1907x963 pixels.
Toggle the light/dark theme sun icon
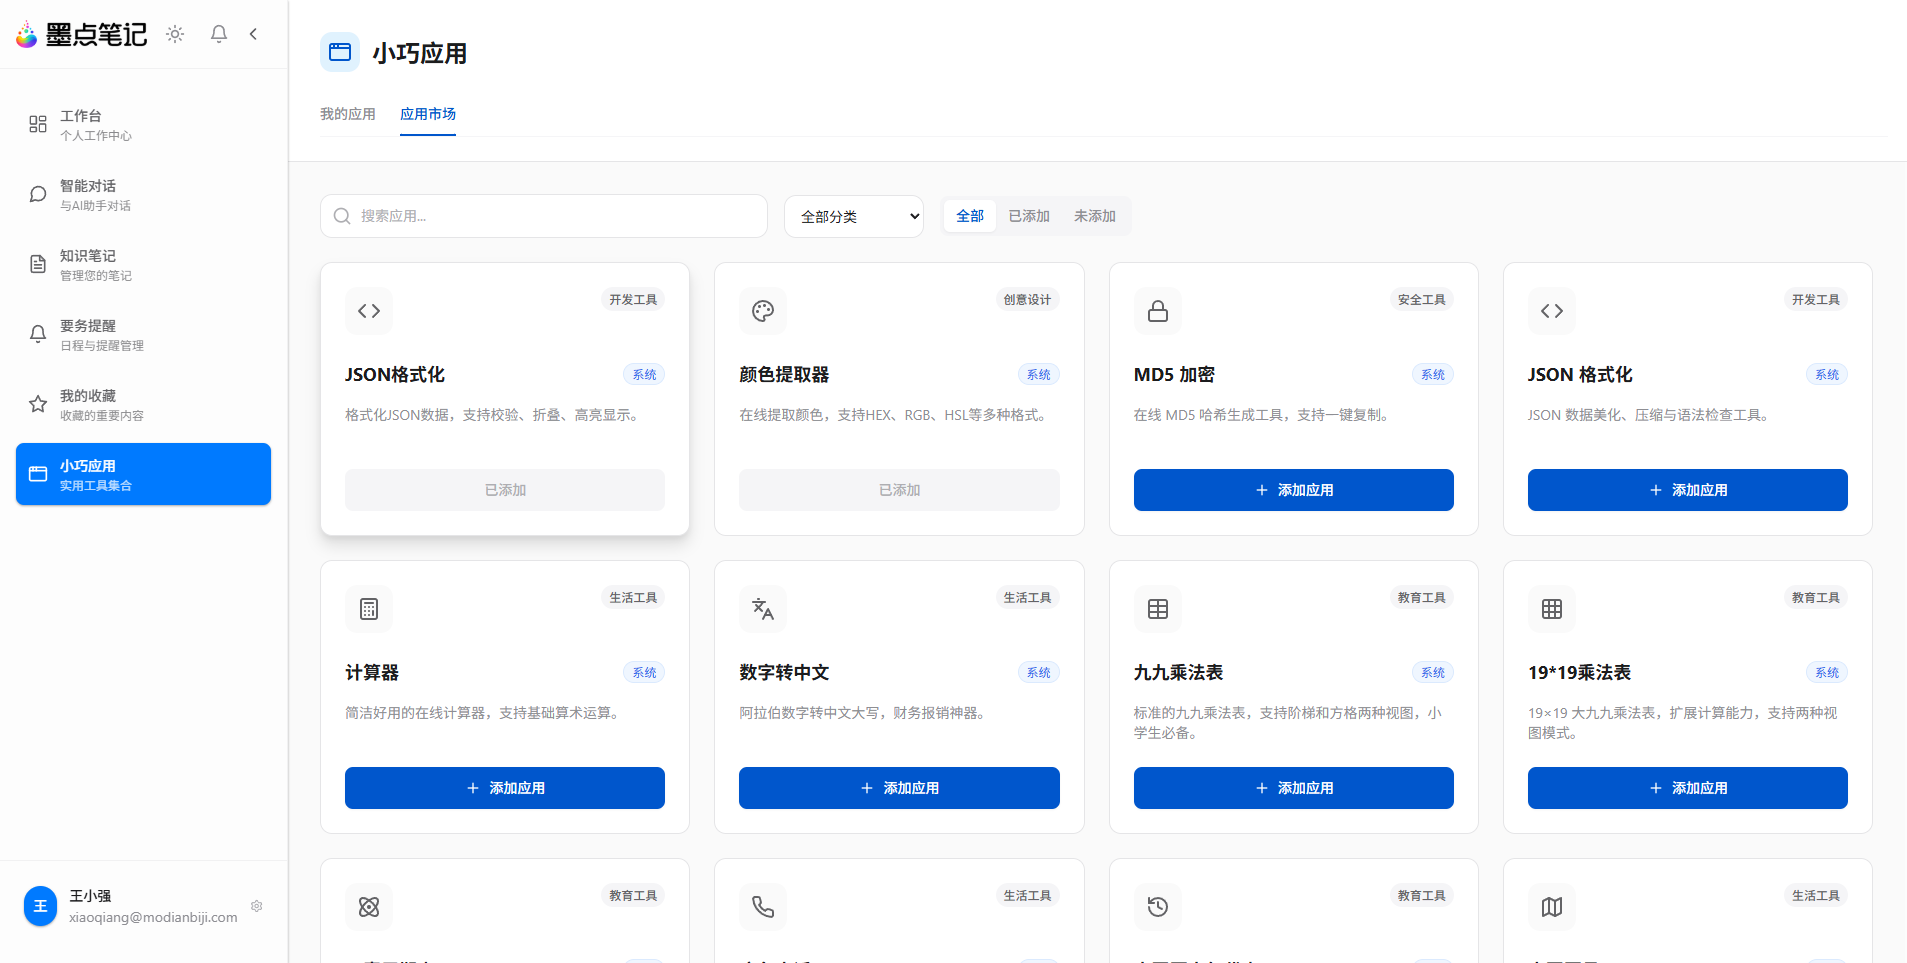pyautogui.click(x=175, y=34)
